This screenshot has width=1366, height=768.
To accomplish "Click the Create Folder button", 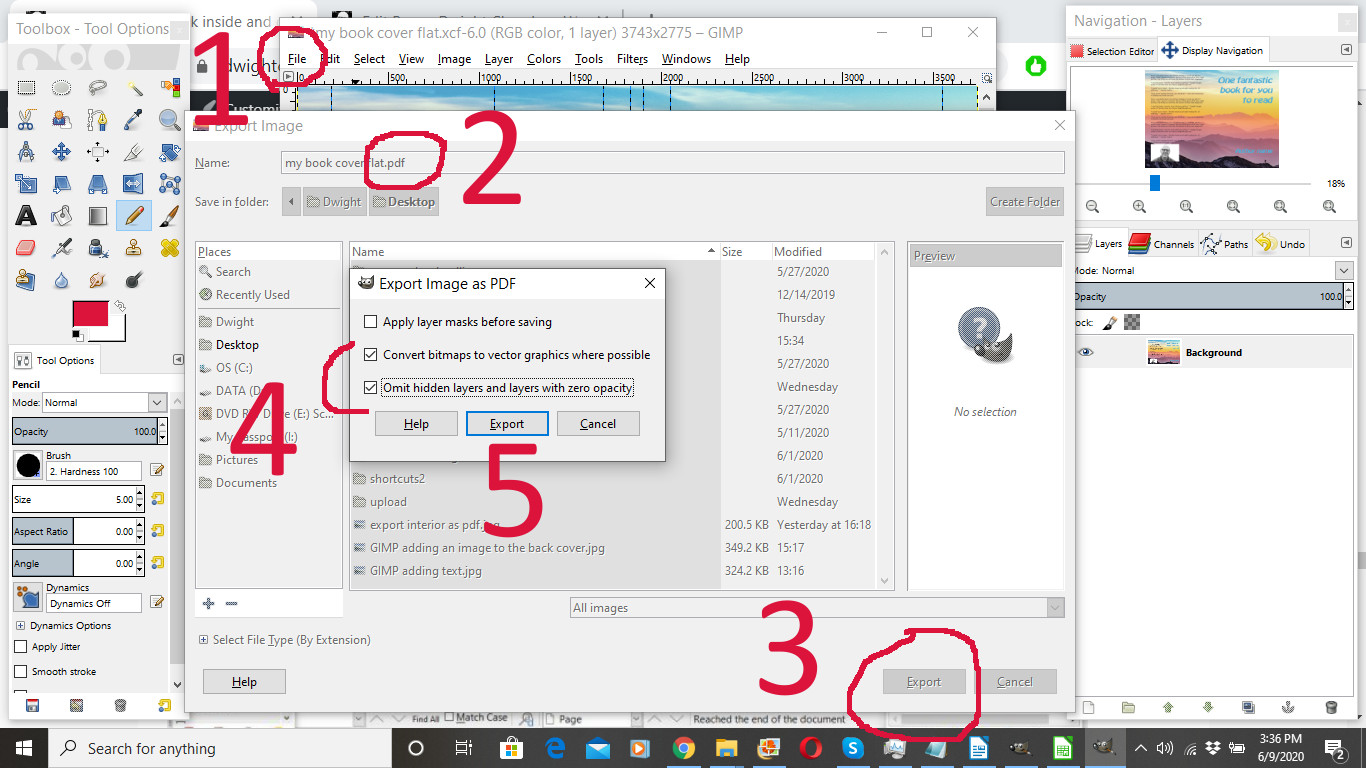I will pyautogui.click(x=1024, y=202).
